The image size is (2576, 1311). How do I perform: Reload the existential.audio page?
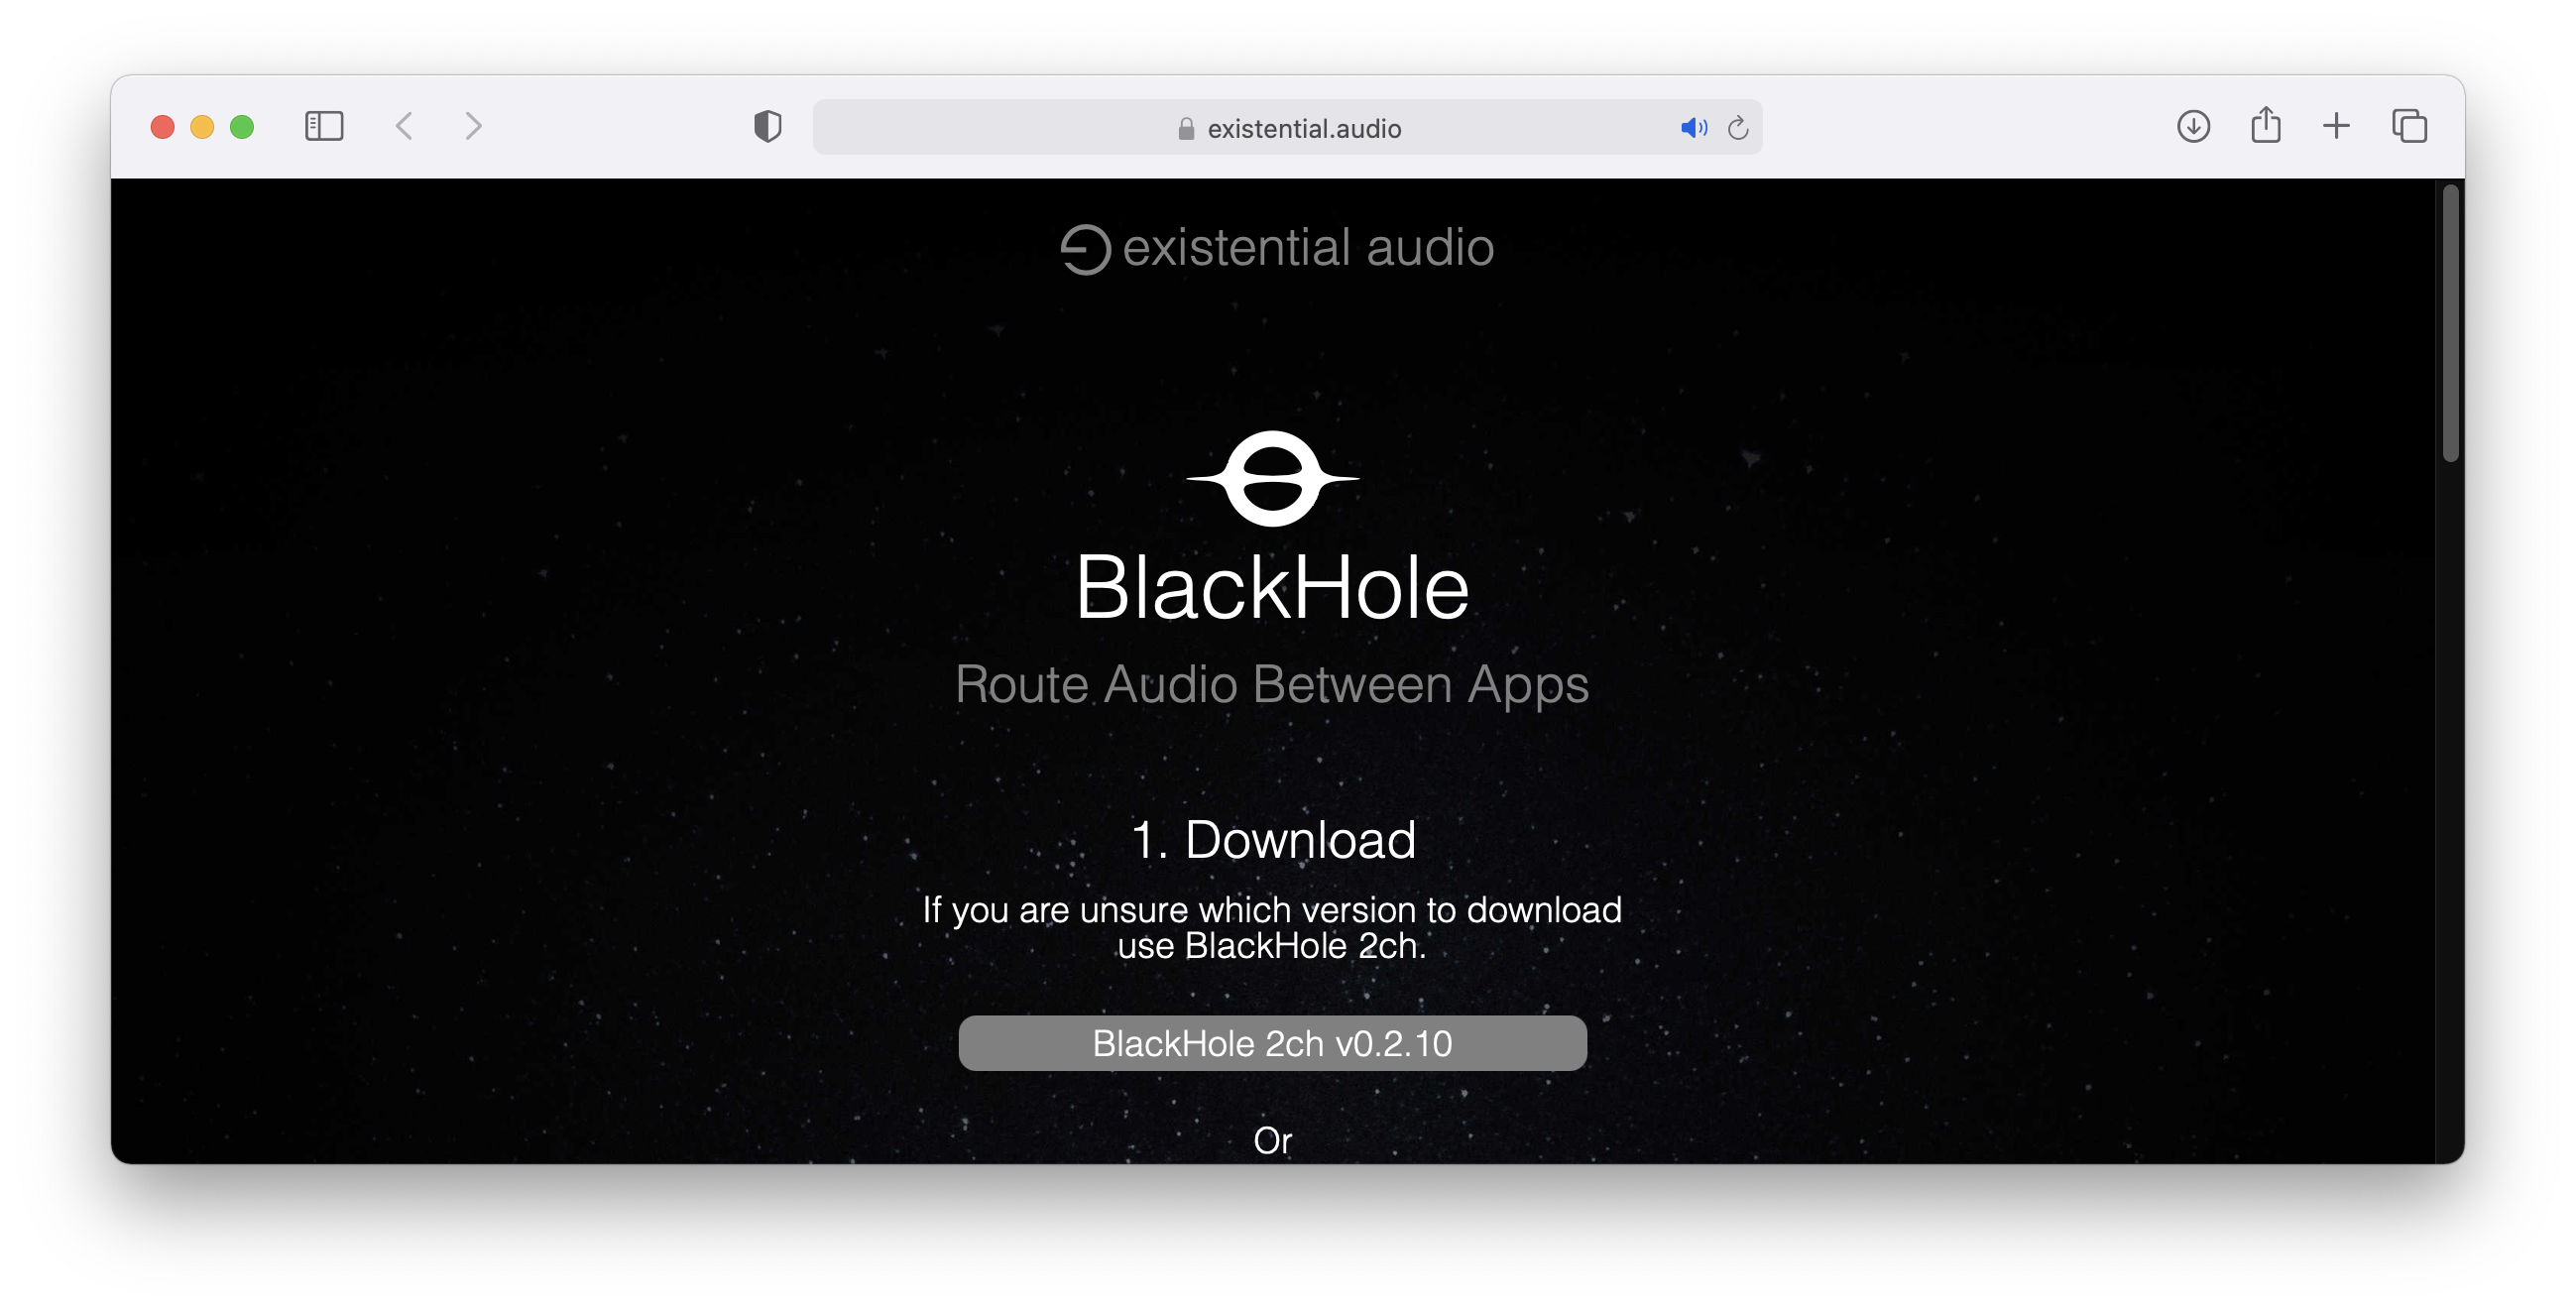coord(1738,128)
